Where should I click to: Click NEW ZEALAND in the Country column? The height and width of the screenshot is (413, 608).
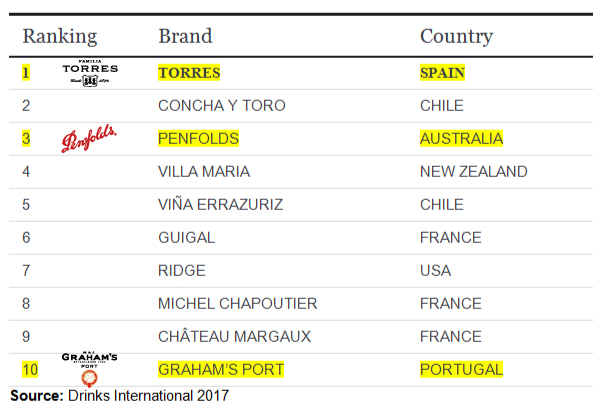pyautogui.click(x=474, y=171)
